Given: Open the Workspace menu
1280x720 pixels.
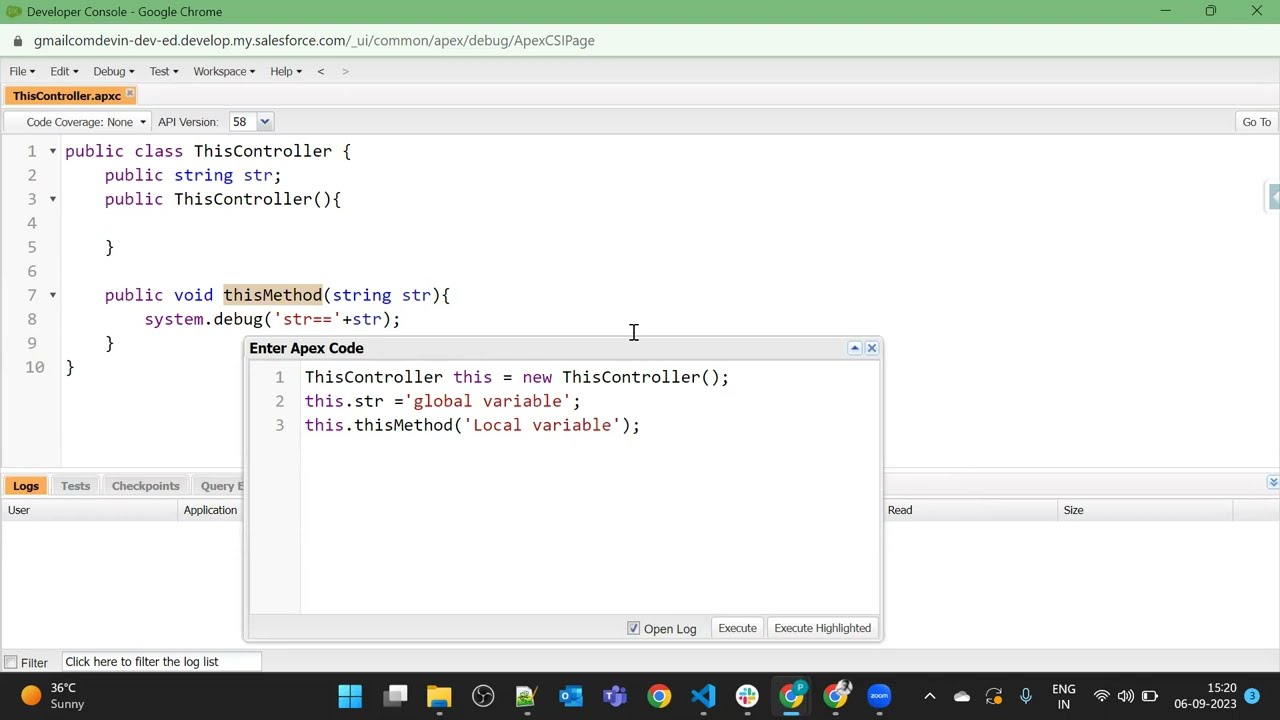Looking at the screenshot, I should pyautogui.click(x=224, y=71).
